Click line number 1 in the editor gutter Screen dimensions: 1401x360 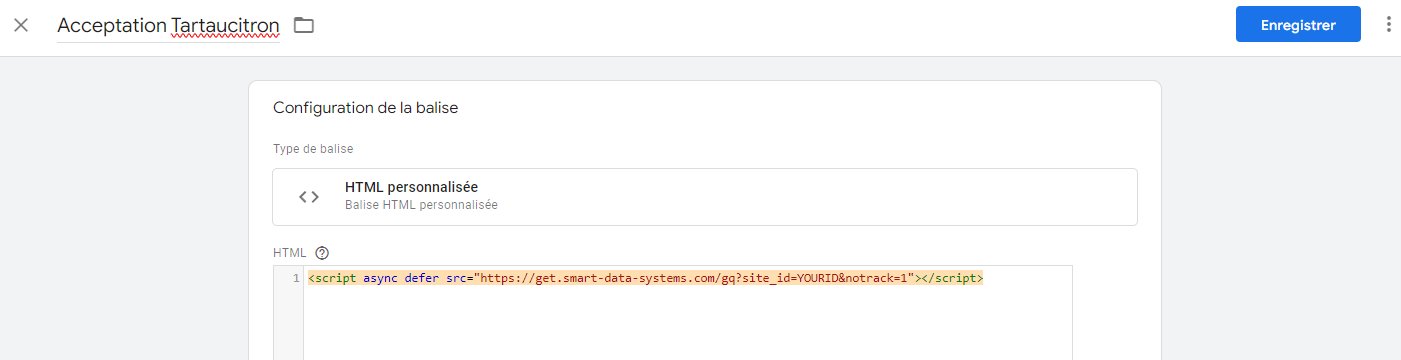(296, 278)
